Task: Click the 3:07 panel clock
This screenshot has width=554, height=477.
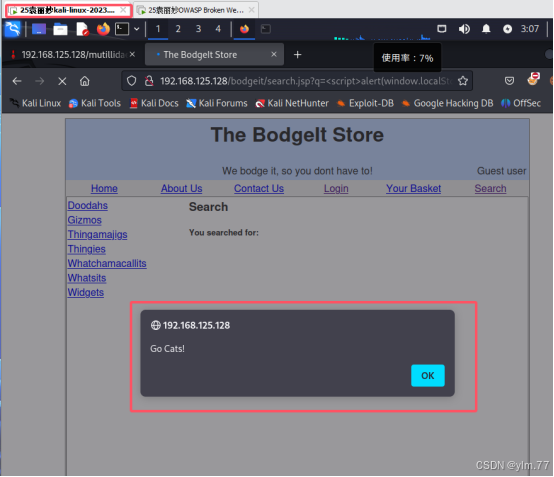Action: (530, 29)
